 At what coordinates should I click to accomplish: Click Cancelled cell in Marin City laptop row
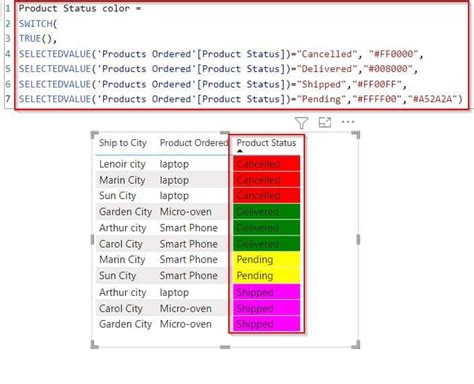point(266,180)
